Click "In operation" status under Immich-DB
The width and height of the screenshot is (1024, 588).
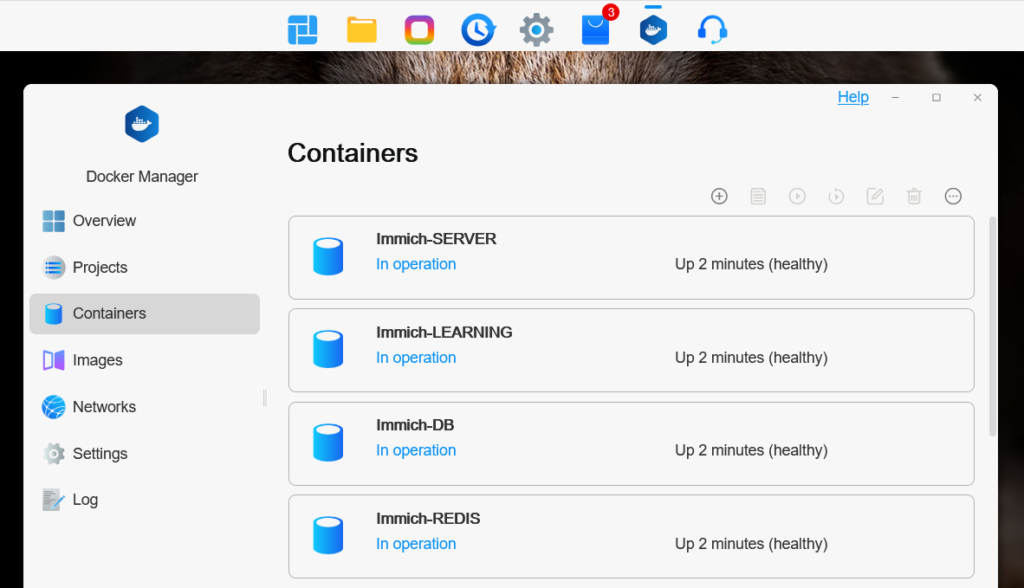[x=416, y=451]
